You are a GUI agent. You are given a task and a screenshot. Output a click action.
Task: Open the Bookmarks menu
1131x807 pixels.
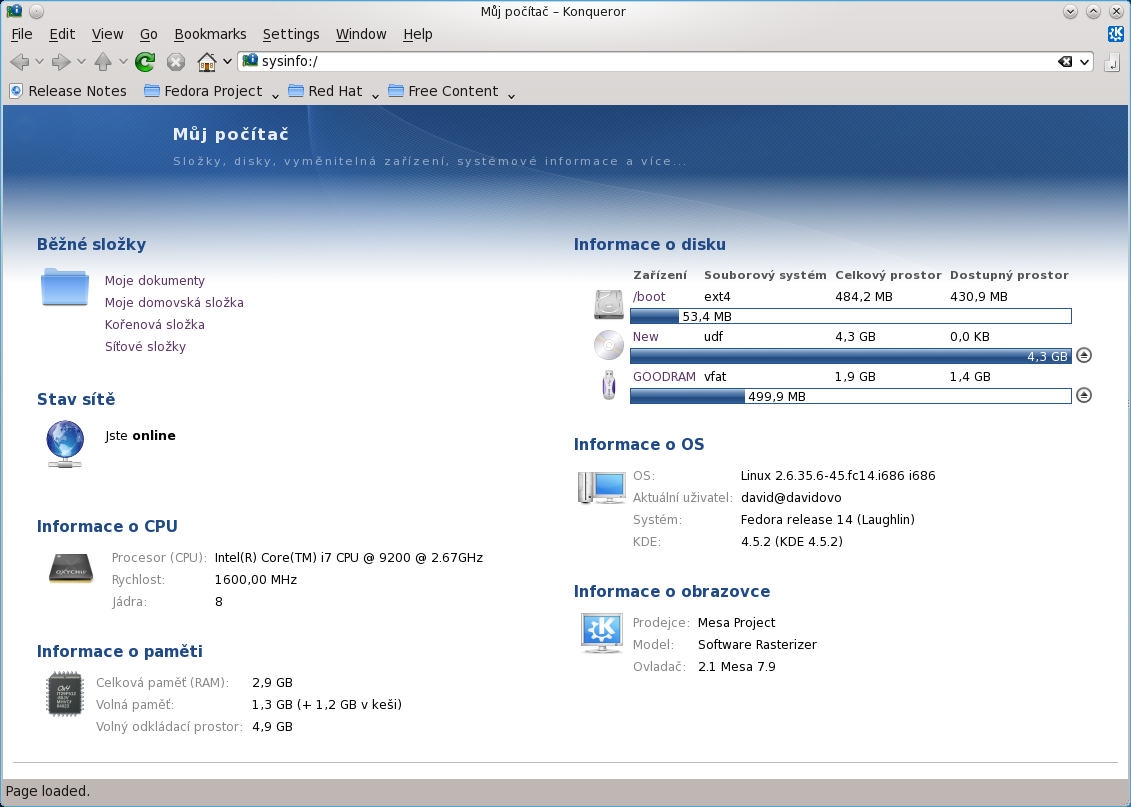coord(211,34)
